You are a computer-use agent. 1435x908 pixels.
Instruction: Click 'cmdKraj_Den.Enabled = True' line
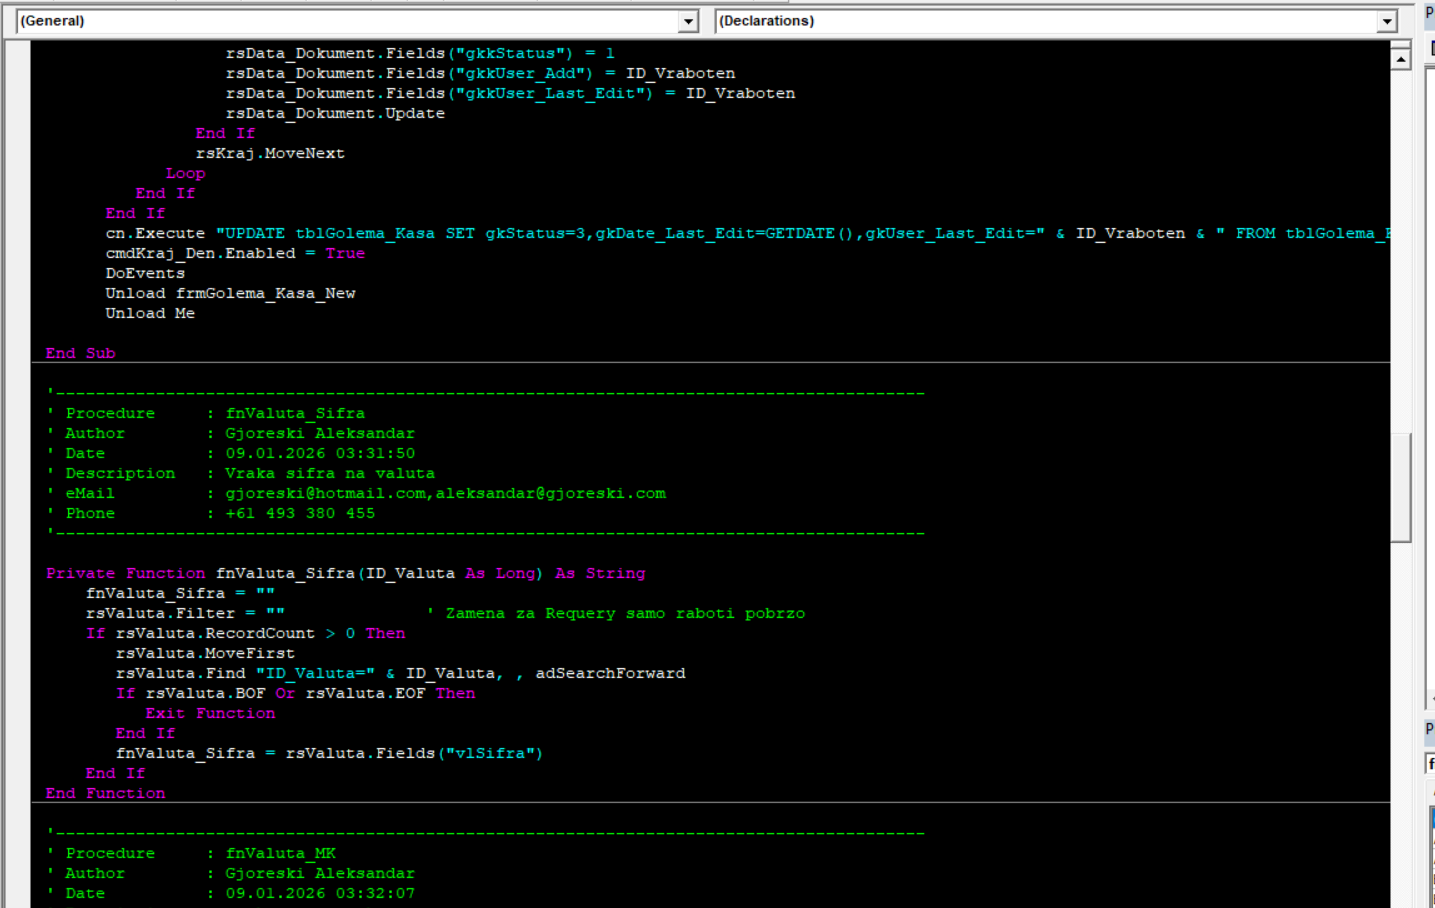tap(235, 253)
